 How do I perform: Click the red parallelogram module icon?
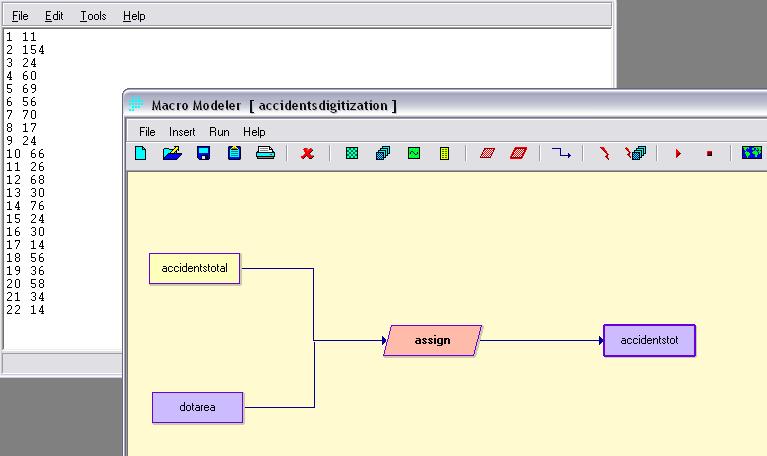(487, 153)
